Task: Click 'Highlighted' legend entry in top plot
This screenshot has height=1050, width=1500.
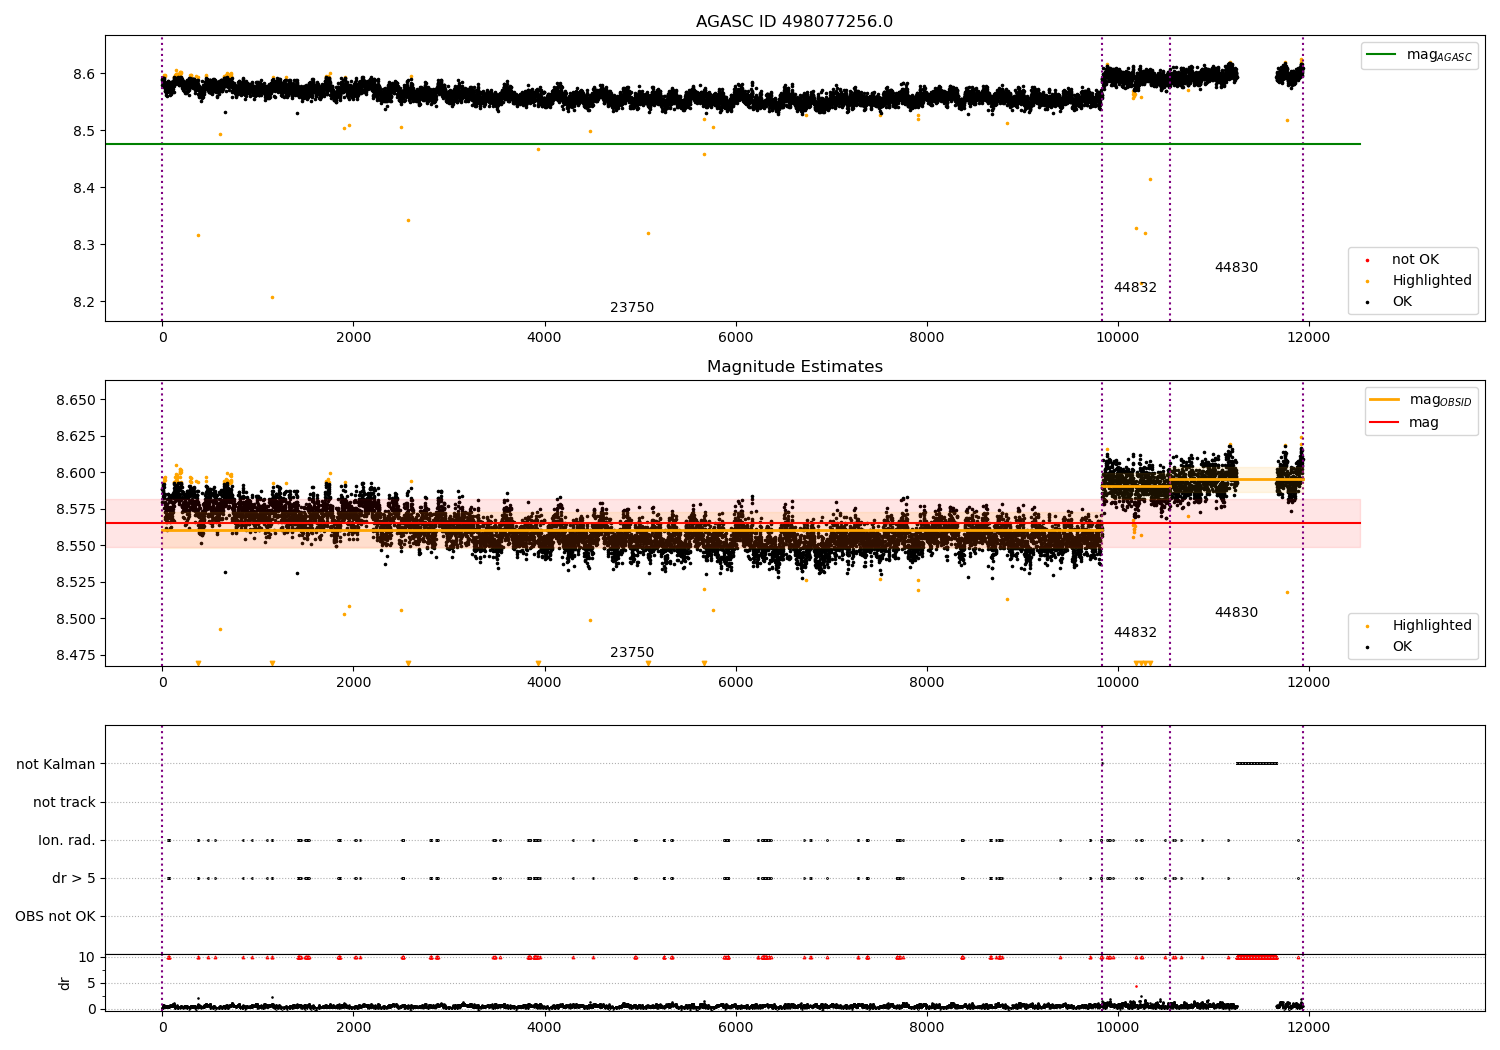Action: pos(1432,281)
